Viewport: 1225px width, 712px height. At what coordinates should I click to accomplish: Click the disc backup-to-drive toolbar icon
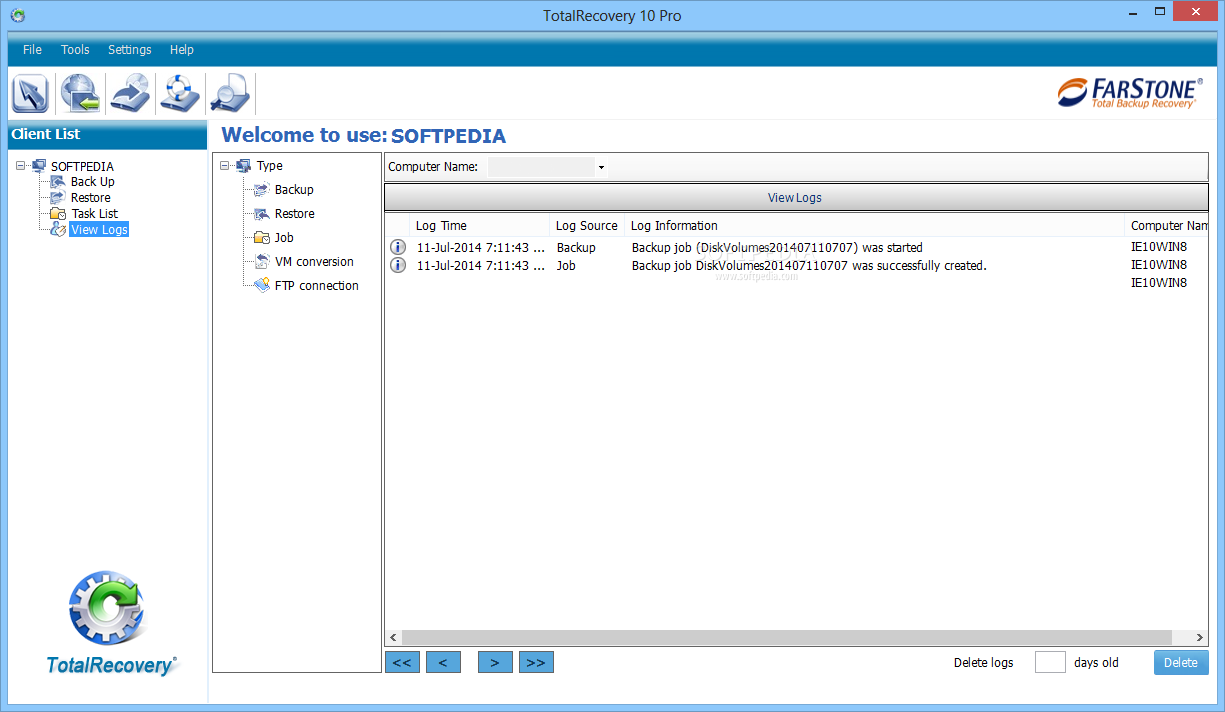click(130, 94)
